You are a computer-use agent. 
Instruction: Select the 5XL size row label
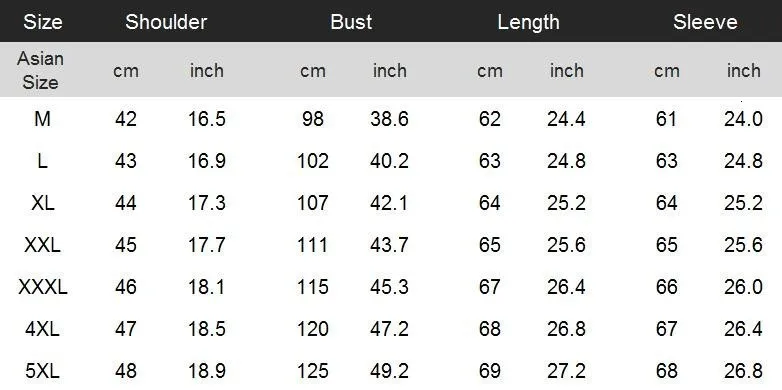click(42, 371)
